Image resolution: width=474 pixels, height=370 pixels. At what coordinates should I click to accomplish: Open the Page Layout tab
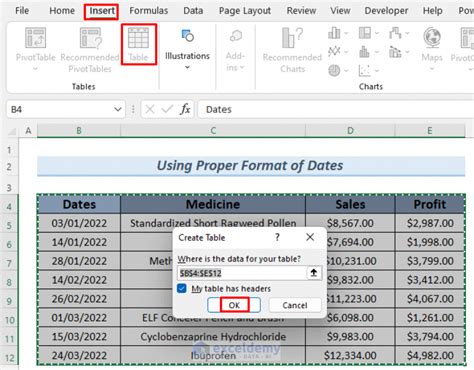245,11
